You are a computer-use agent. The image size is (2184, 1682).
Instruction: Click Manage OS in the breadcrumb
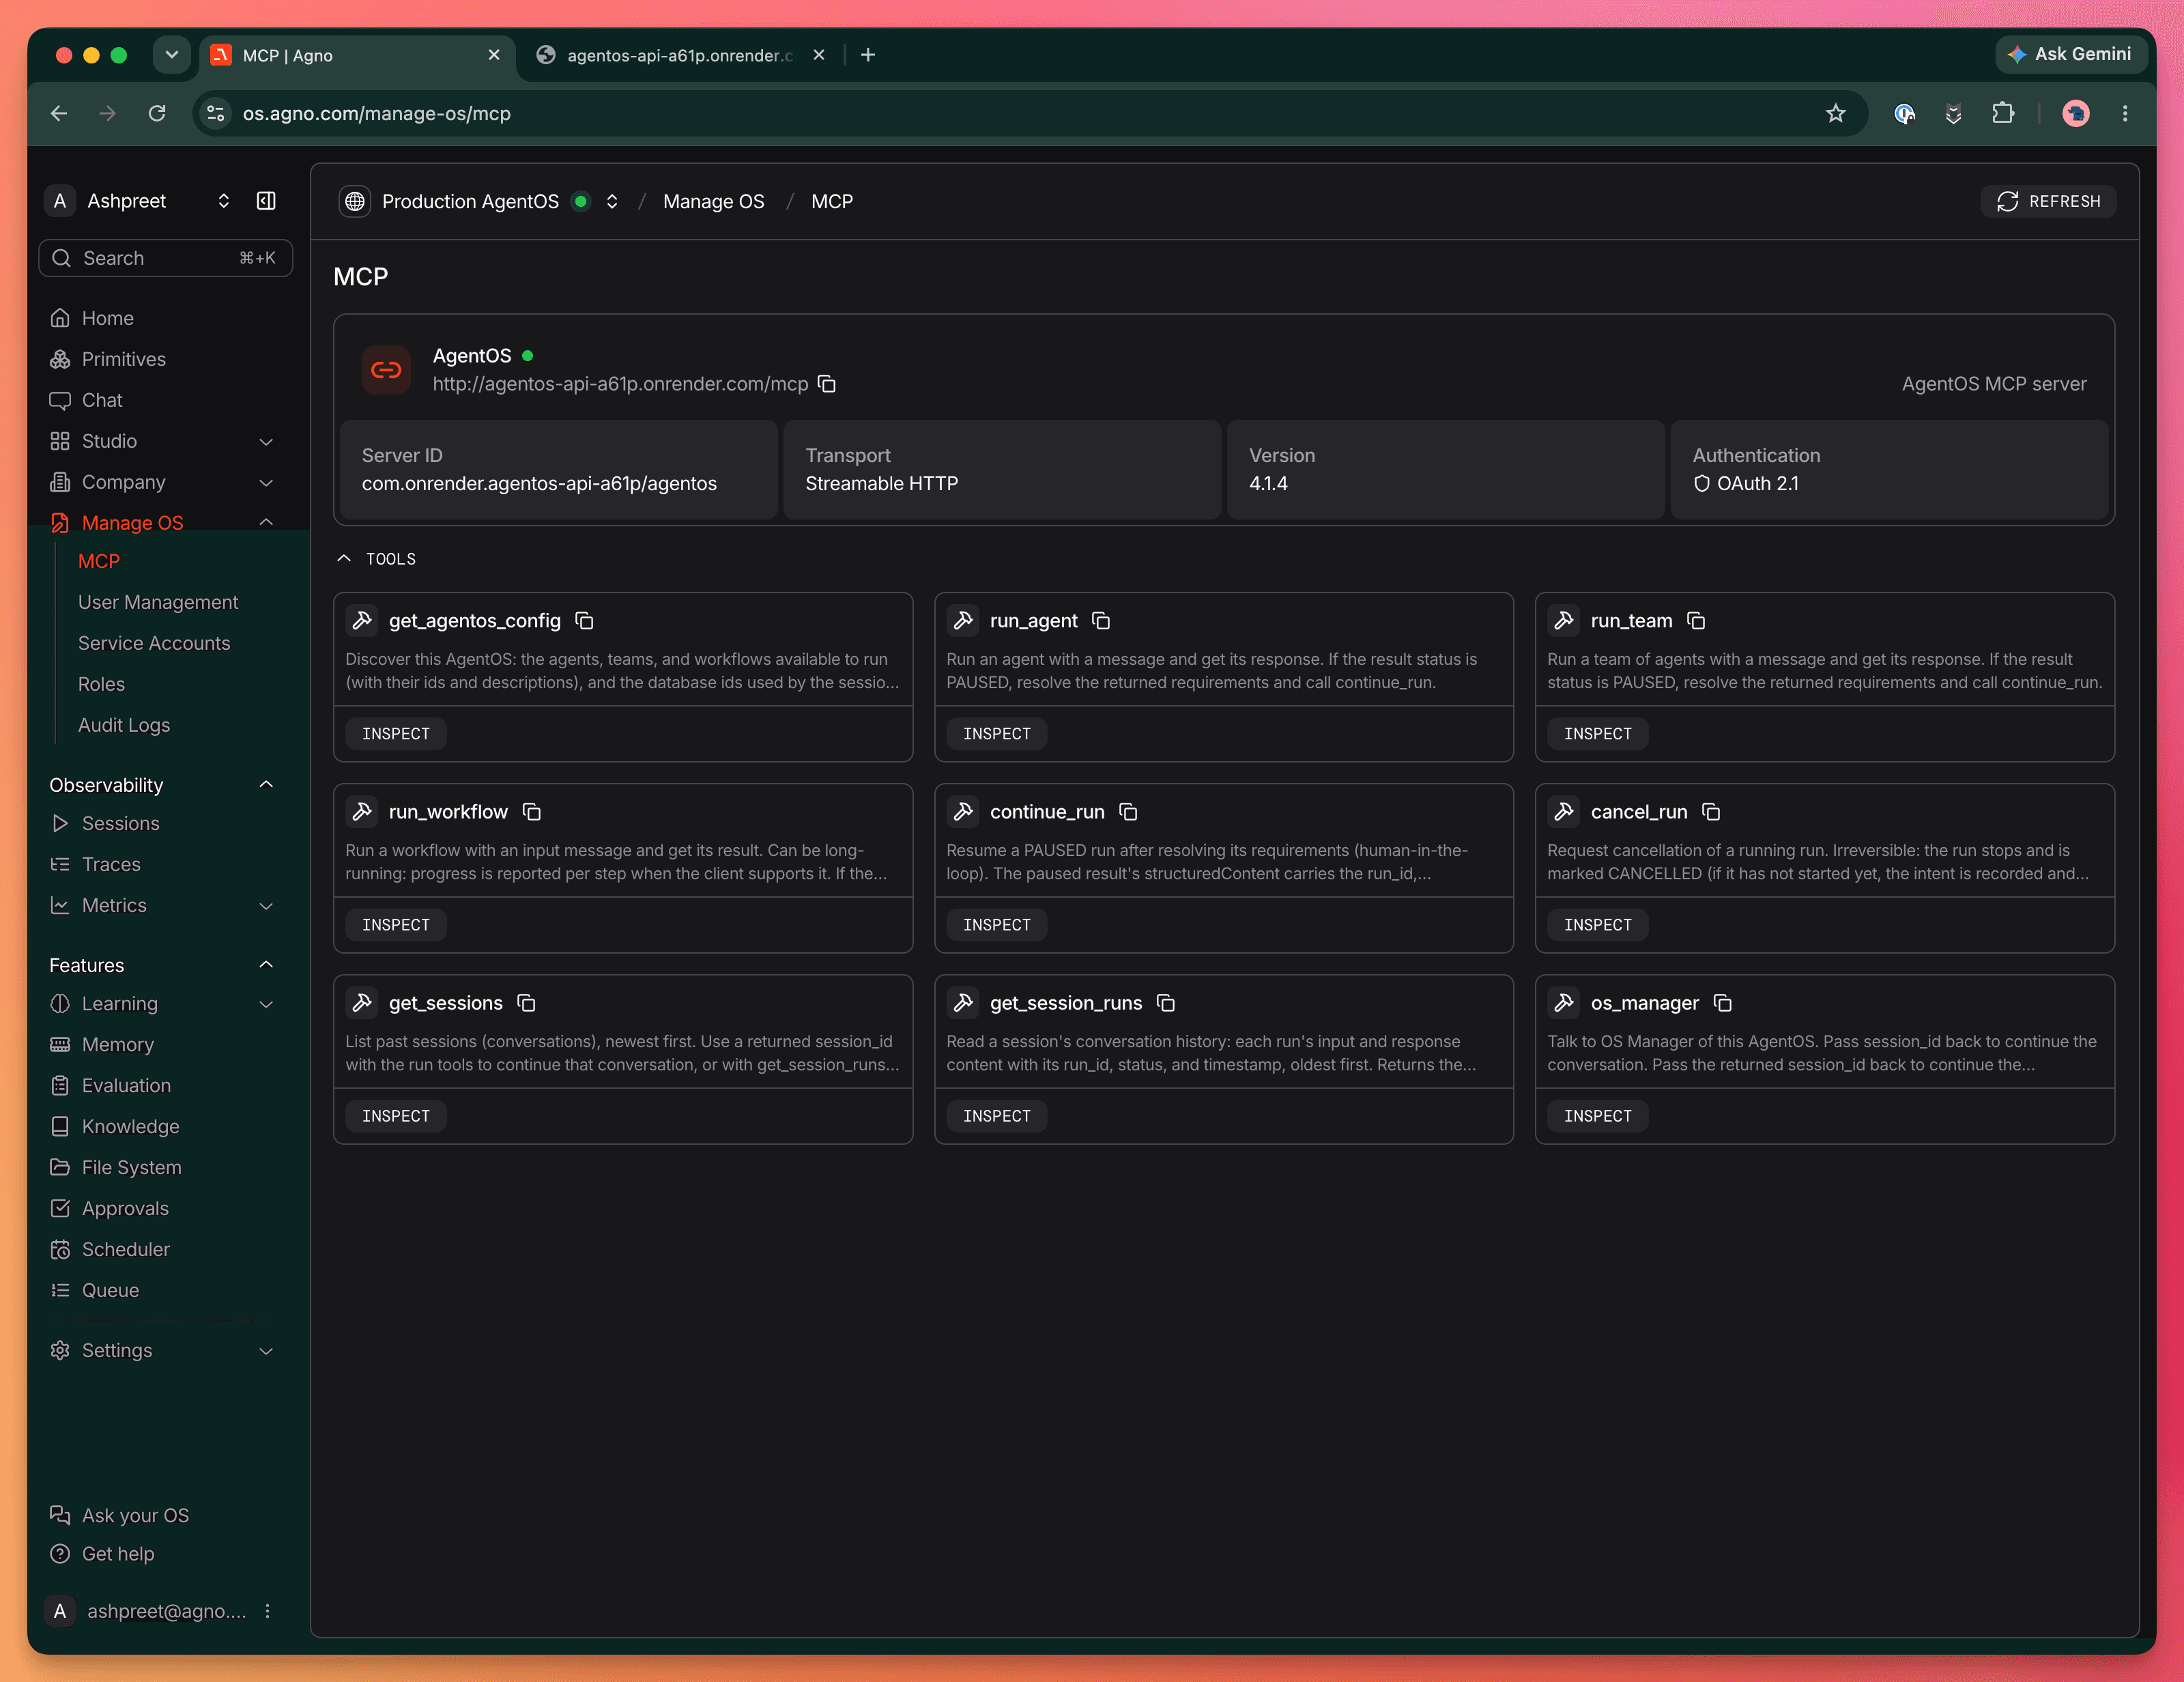pos(713,201)
